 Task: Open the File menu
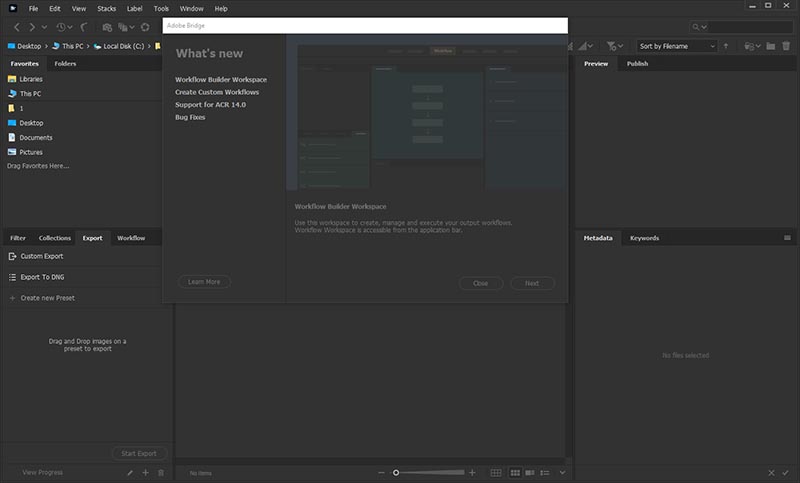click(33, 9)
